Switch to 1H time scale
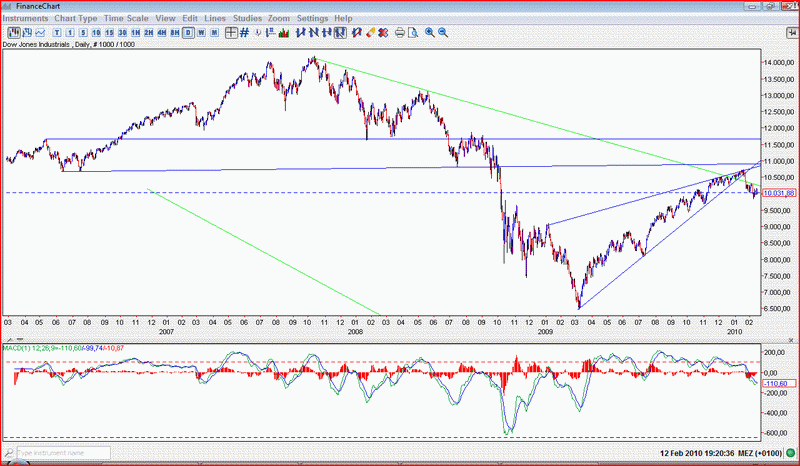Viewport: 800px width, 466px height. click(x=135, y=33)
